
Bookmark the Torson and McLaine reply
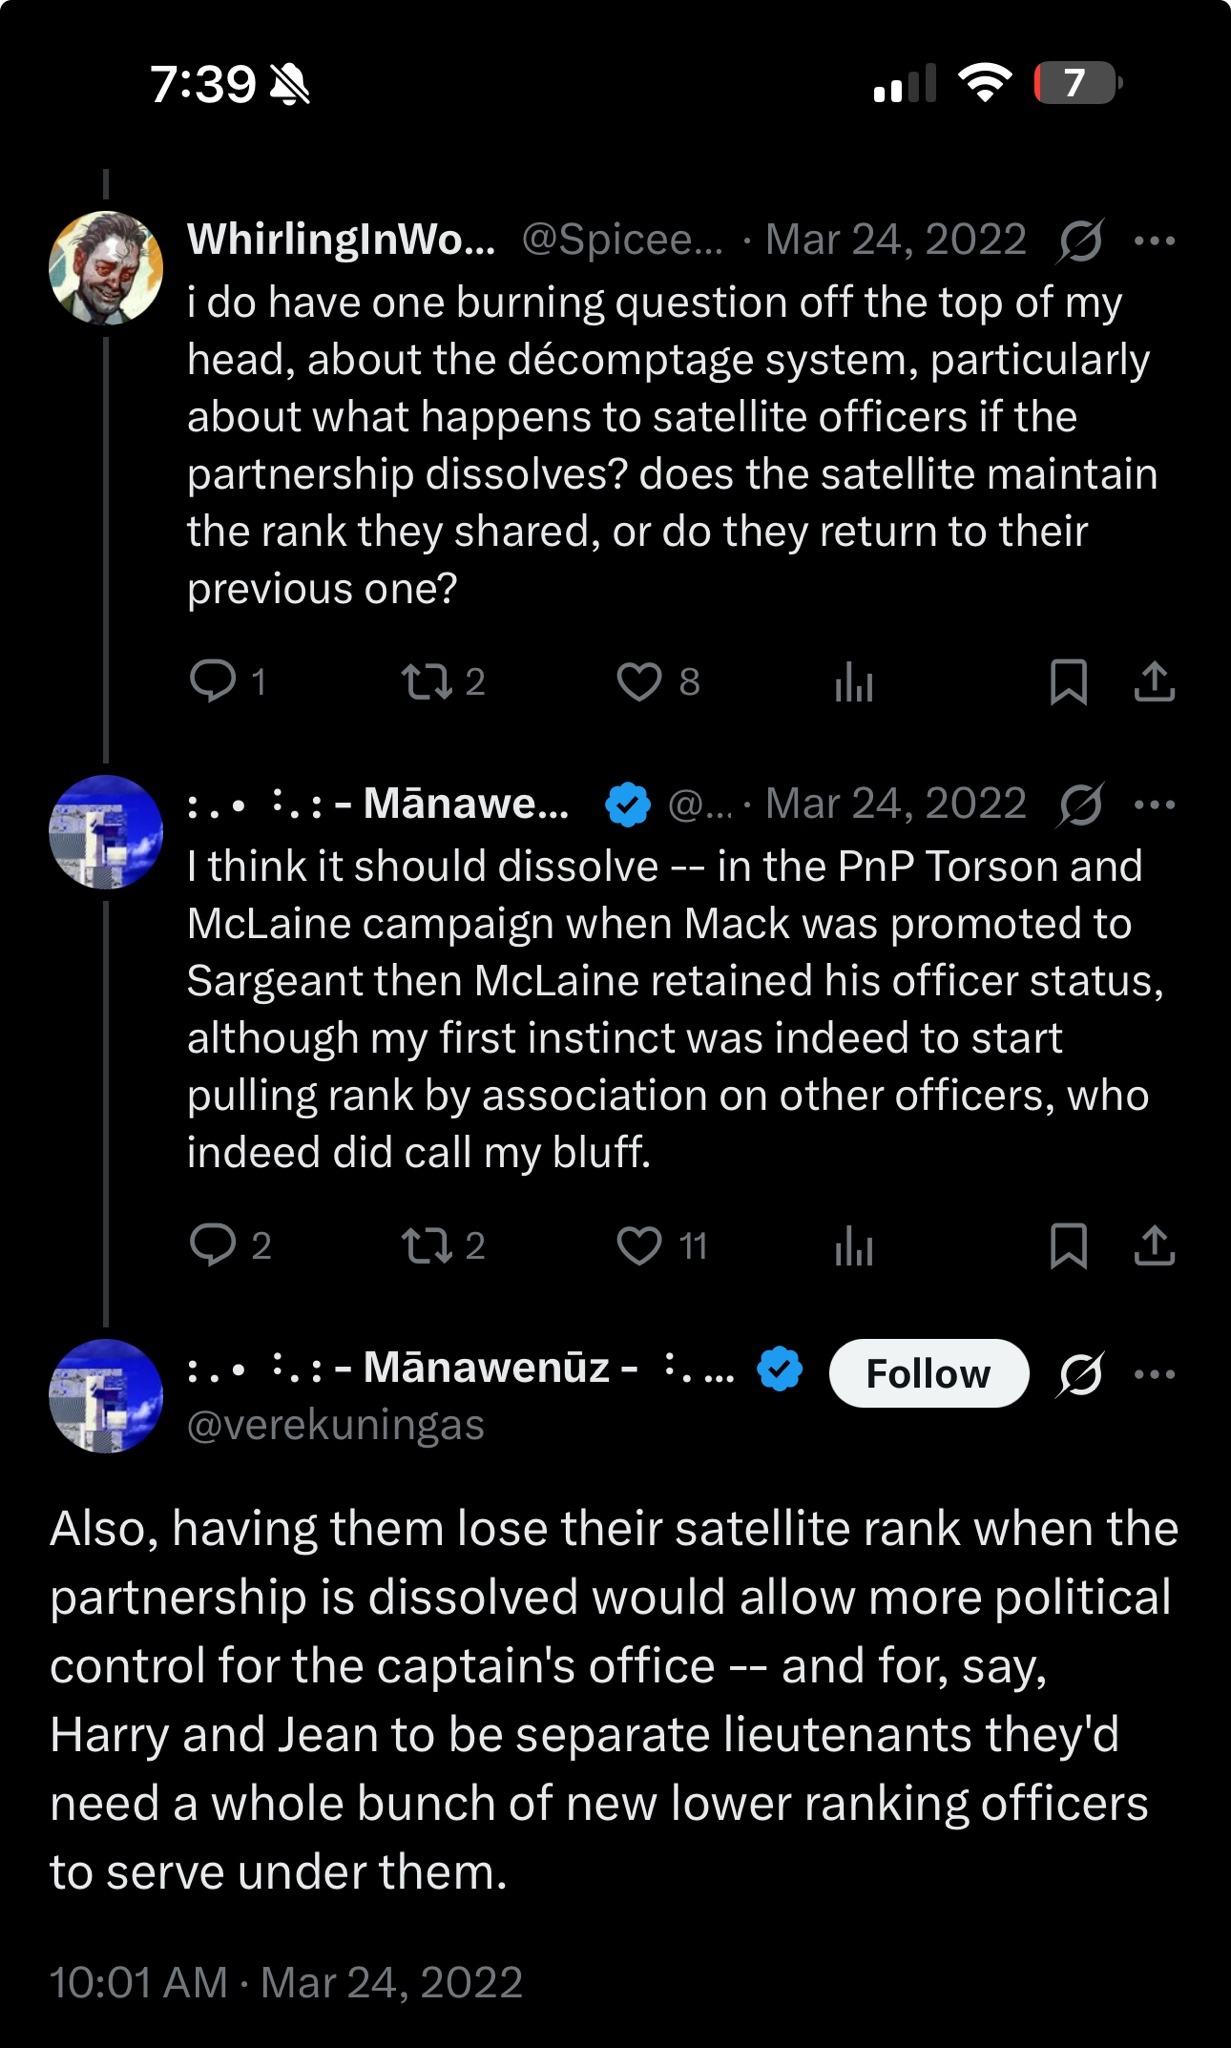[x=1068, y=1246]
